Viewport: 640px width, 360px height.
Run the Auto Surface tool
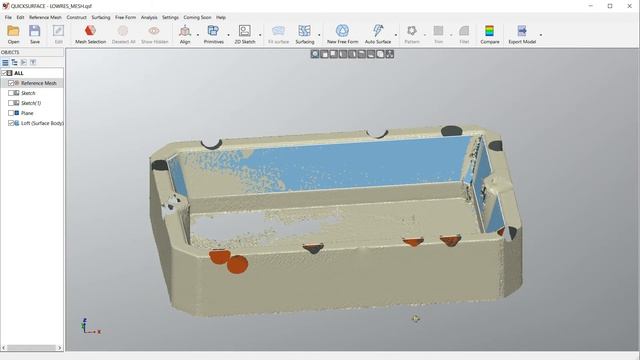click(x=378, y=31)
